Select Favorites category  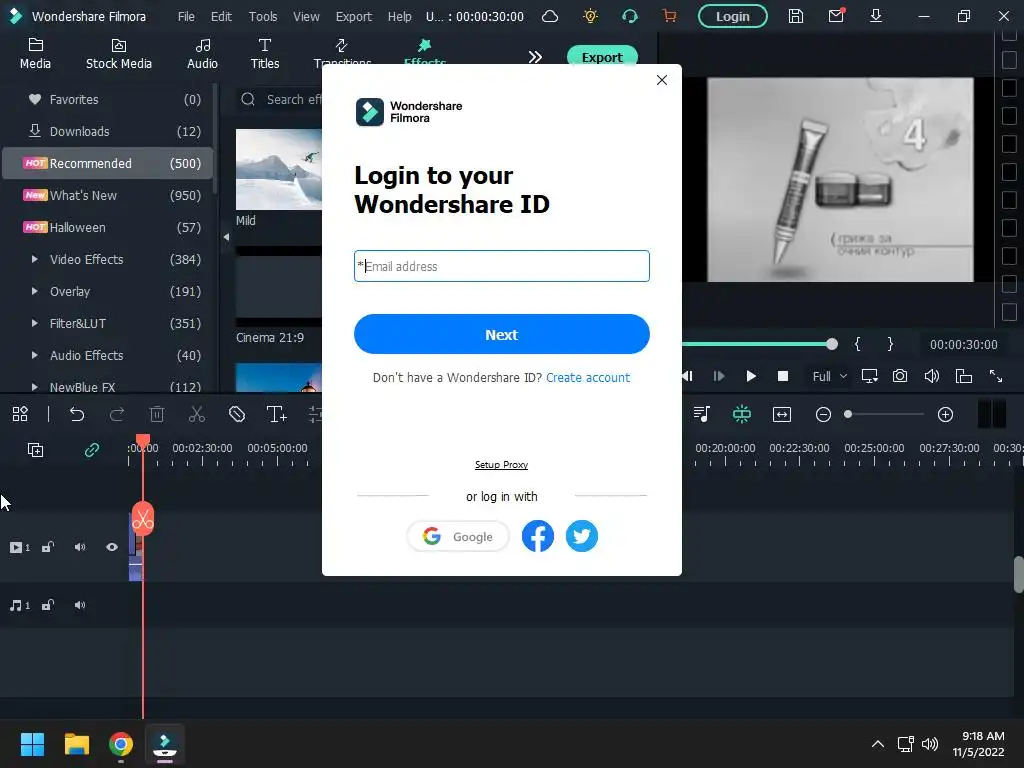coord(107,99)
